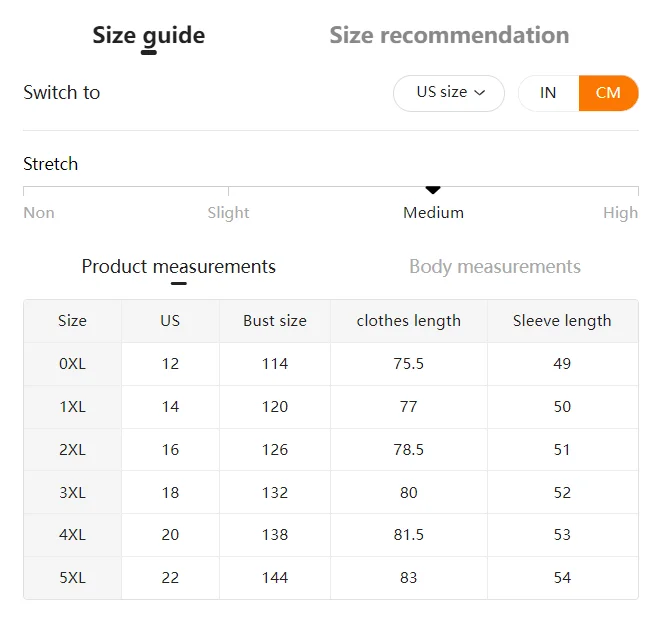Select the 1XL size row
The width and height of the screenshot is (656, 620).
pyautogui.click(x=72, y=407)
